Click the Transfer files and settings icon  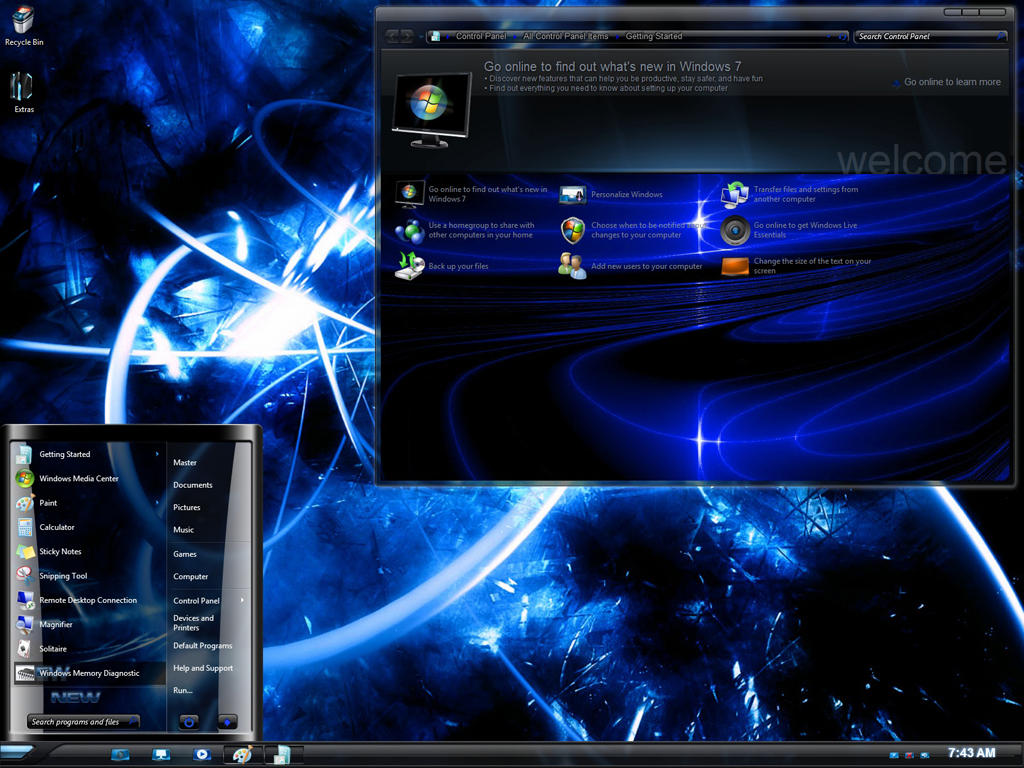click(735, 194)
